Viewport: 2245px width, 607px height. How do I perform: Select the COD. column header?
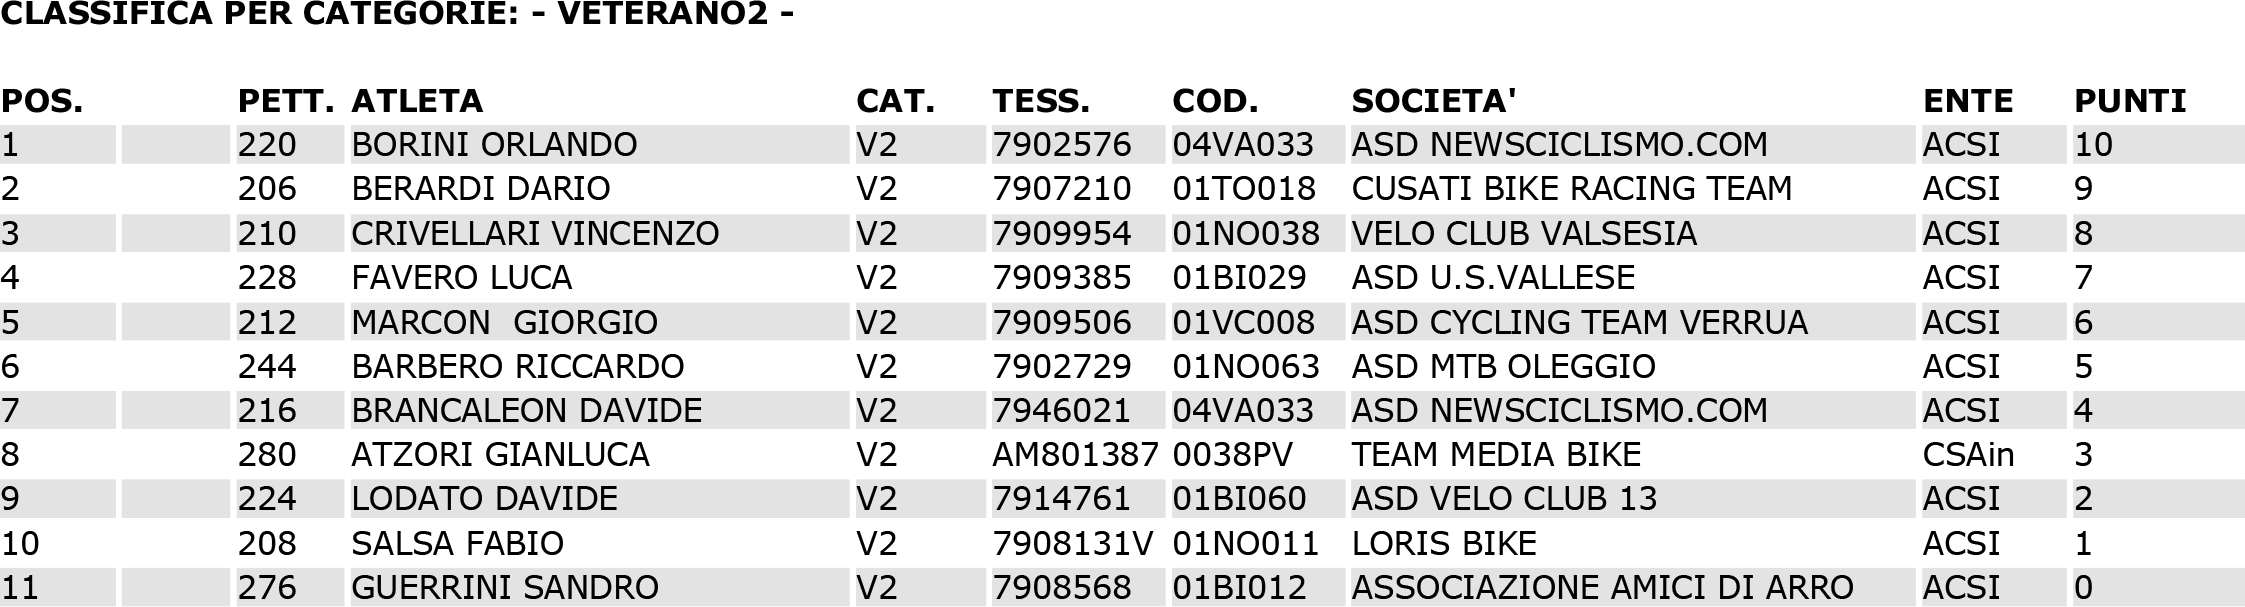1215,101
